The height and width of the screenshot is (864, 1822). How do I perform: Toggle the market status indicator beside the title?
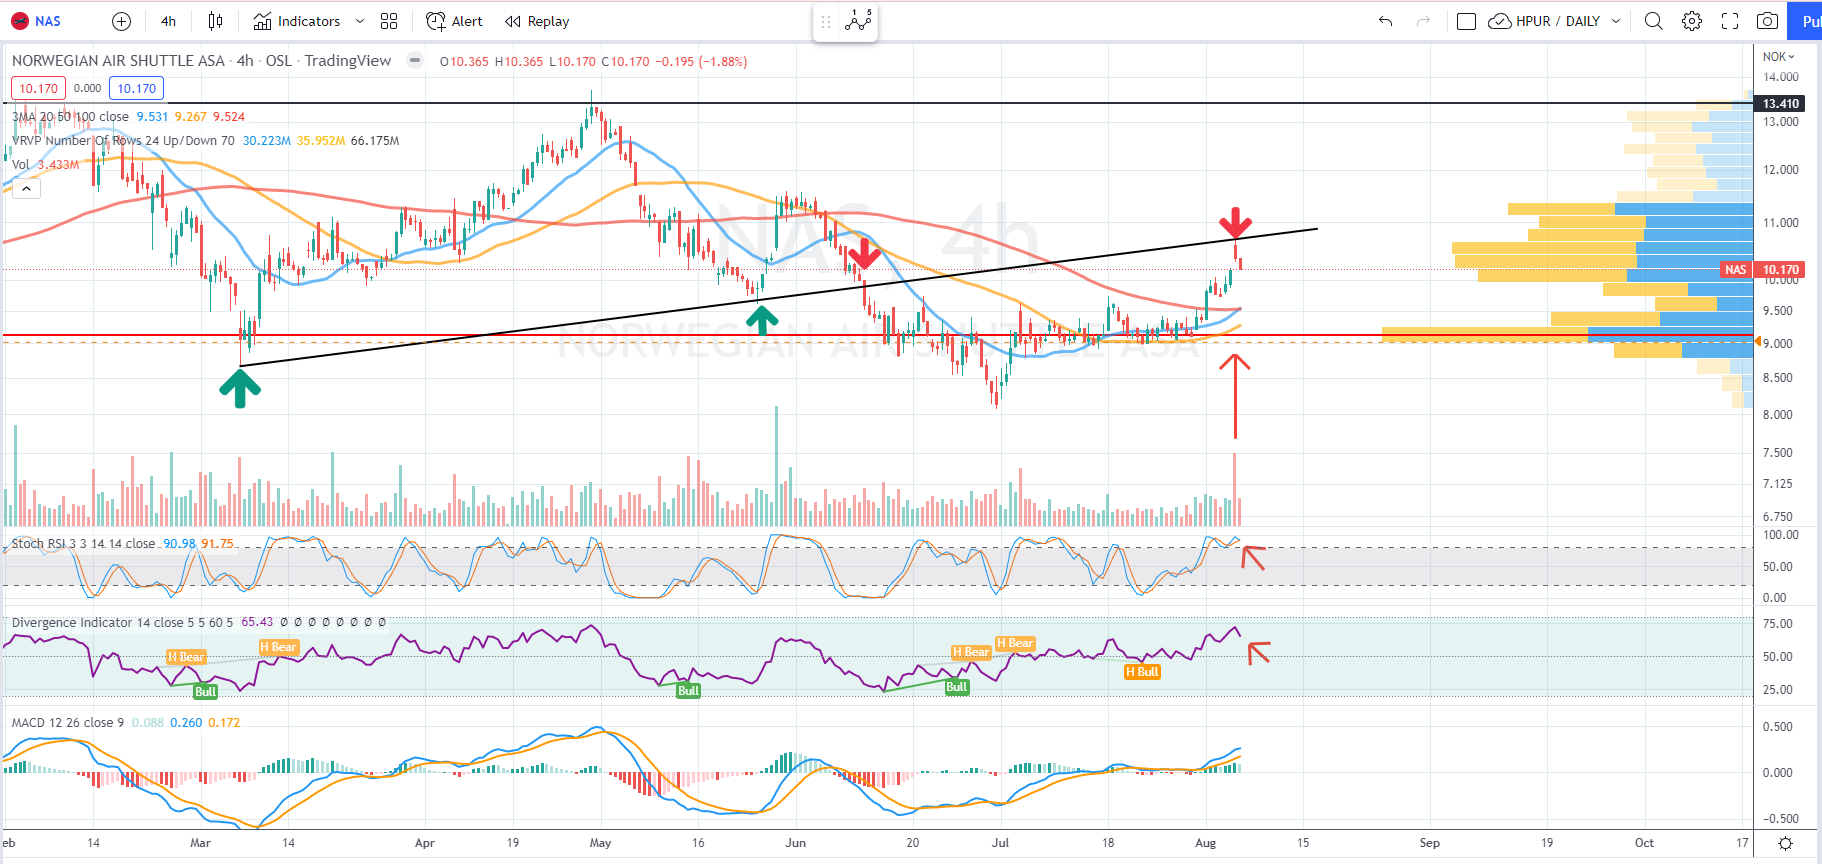[x=414, y=61]
